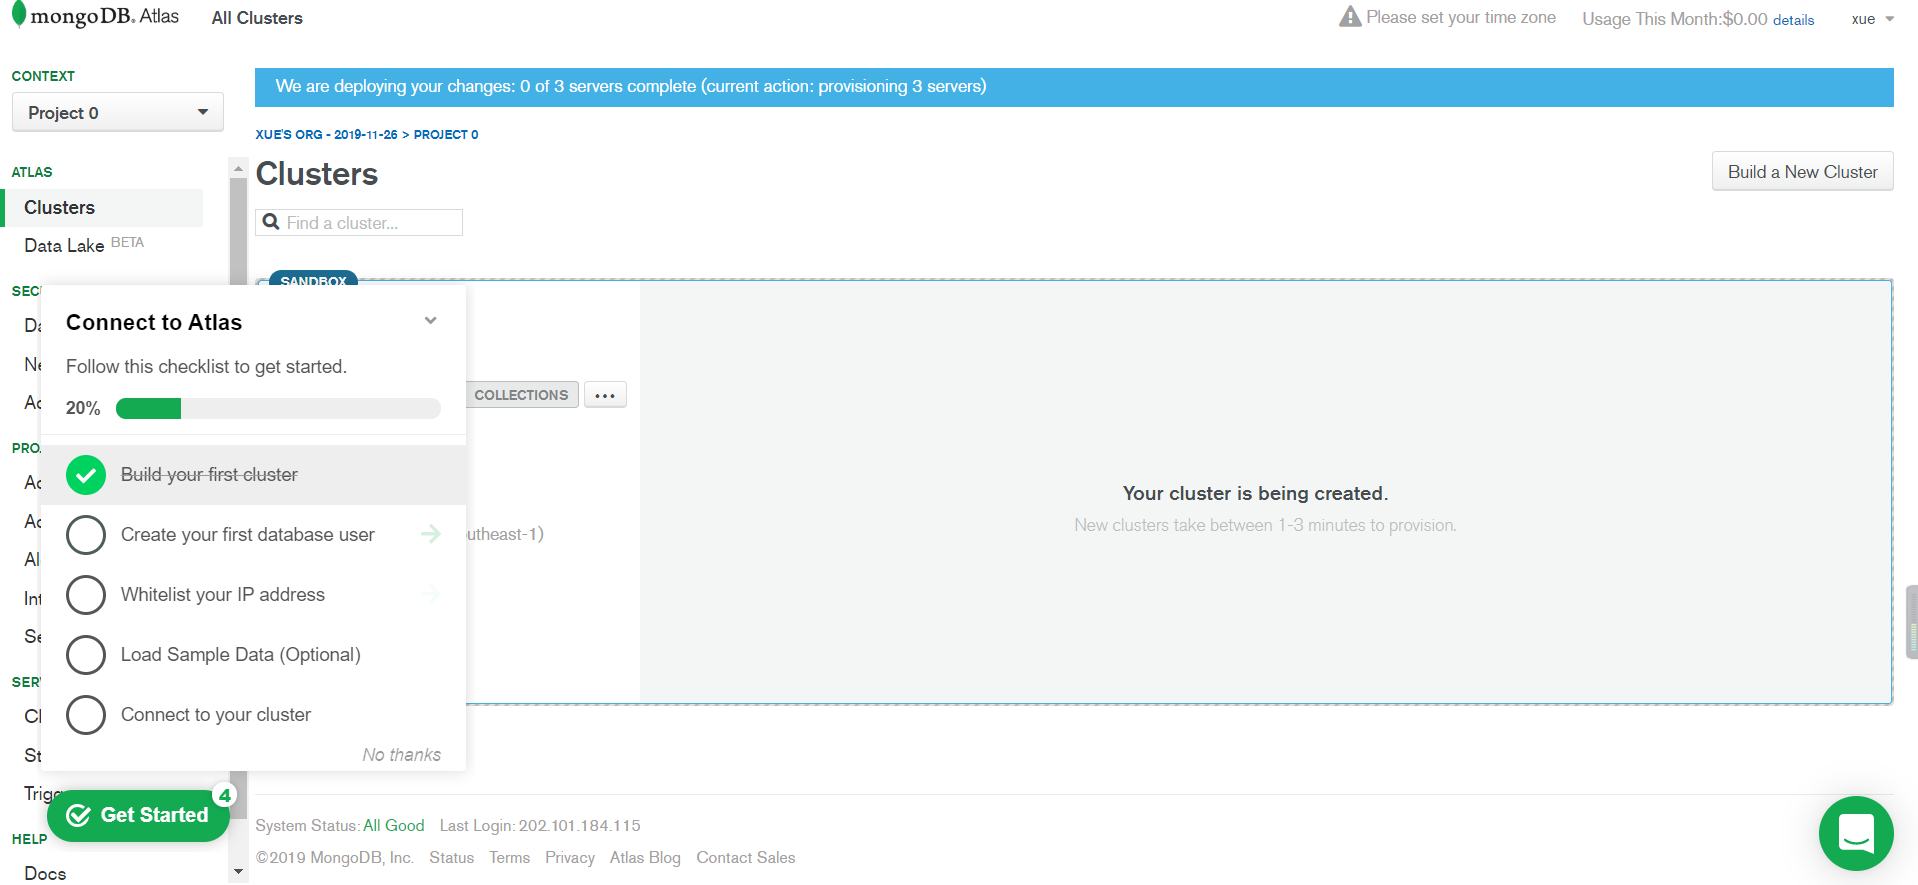Click the All Good system status link
1918x885 pixels.
[x=394, y=826]
